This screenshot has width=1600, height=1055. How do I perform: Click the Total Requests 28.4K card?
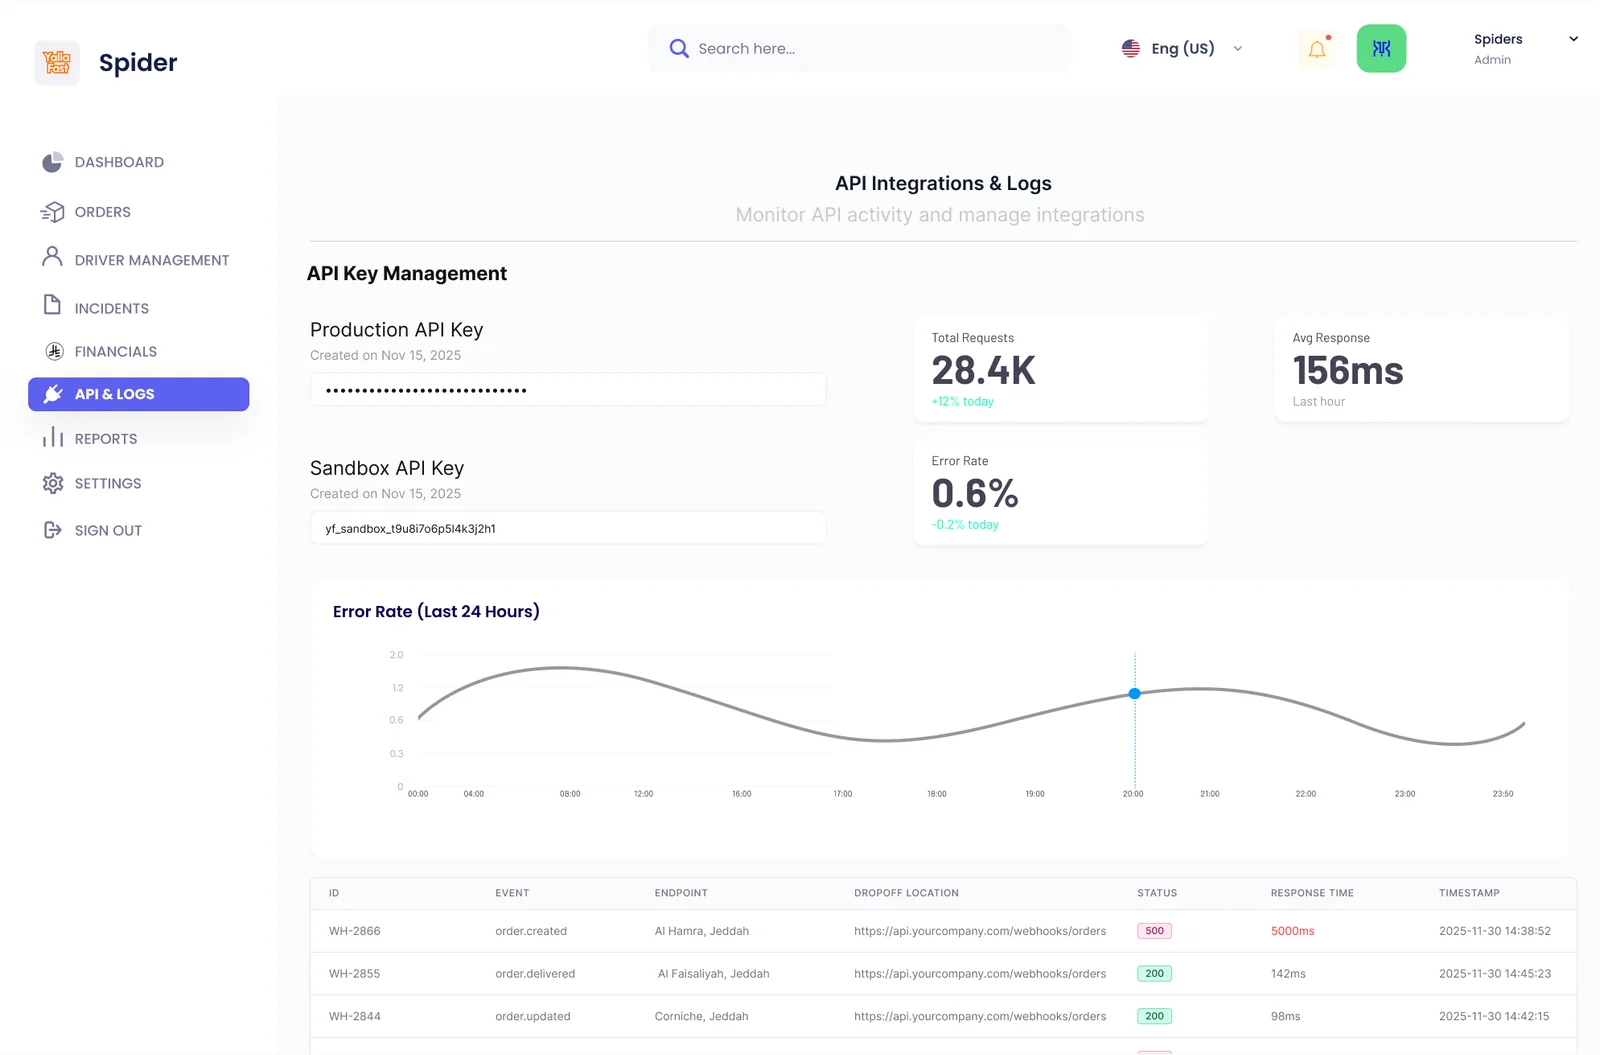tap(1061, 369)
